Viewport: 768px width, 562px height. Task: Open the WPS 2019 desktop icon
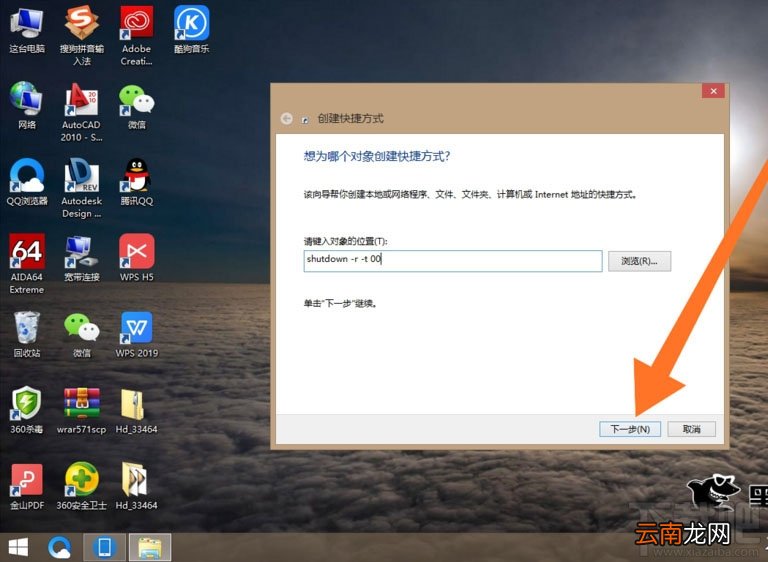[137, 335]
